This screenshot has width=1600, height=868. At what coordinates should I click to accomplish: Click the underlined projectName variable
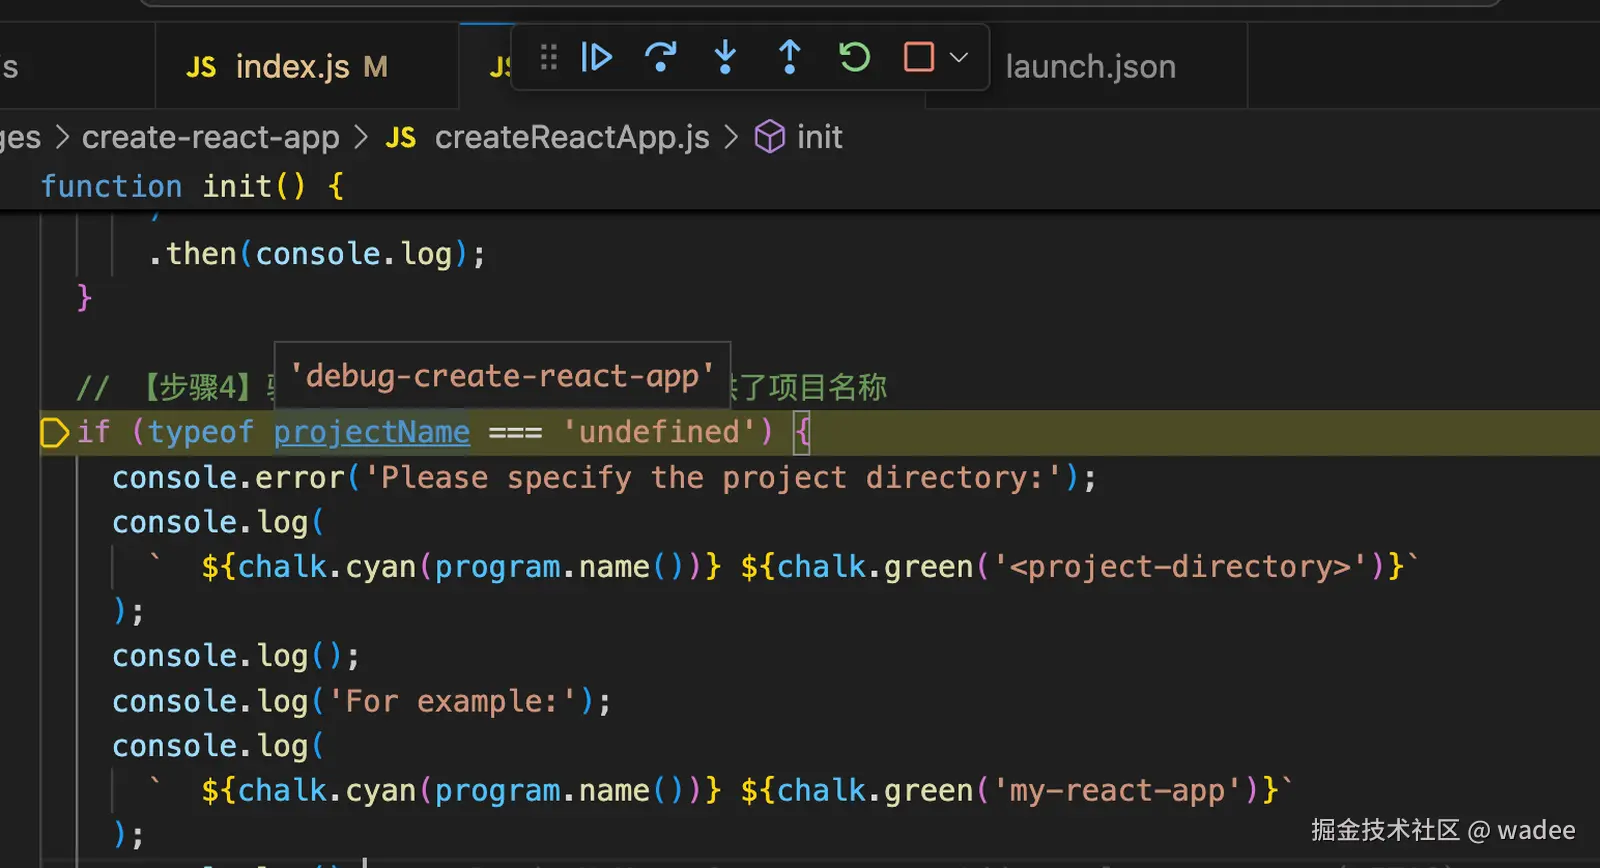(371, 432)
